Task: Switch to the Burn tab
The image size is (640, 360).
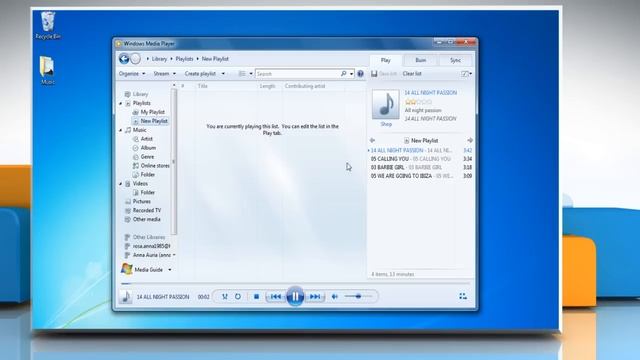Action: (420, 60)
